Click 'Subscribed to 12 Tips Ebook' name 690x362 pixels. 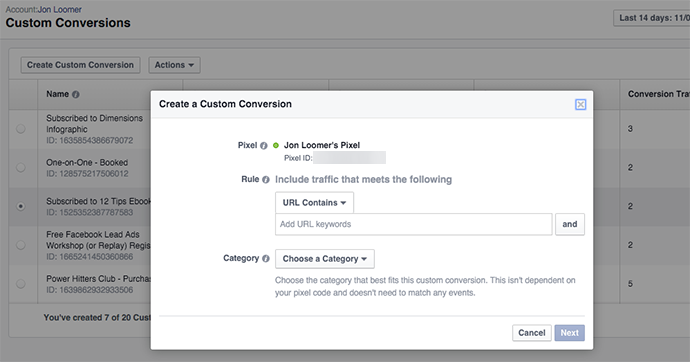[x=99, y=201]
